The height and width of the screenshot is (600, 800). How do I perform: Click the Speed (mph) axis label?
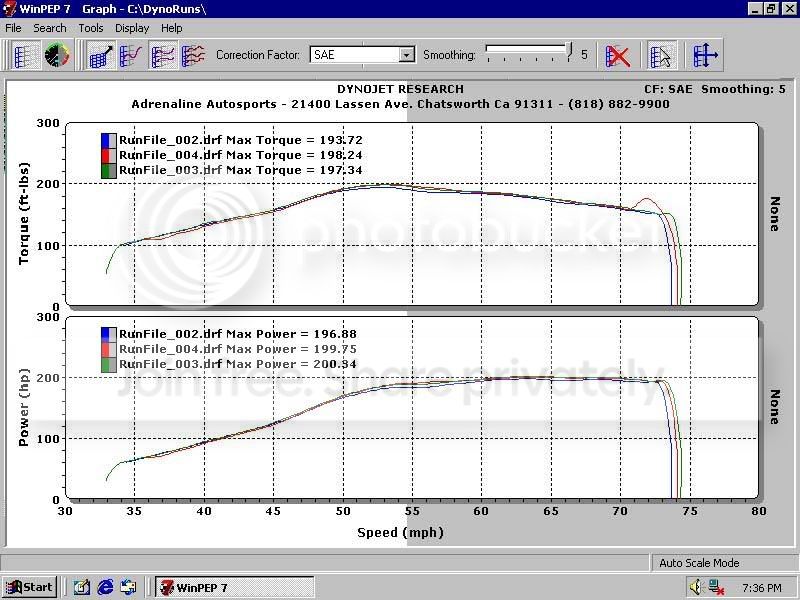pos(400,533)
